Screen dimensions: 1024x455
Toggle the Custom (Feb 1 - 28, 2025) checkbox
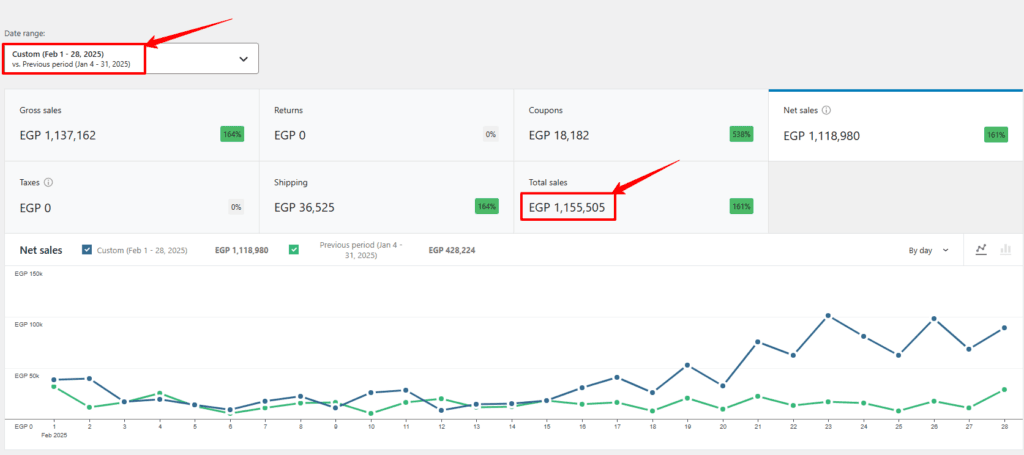87,249
